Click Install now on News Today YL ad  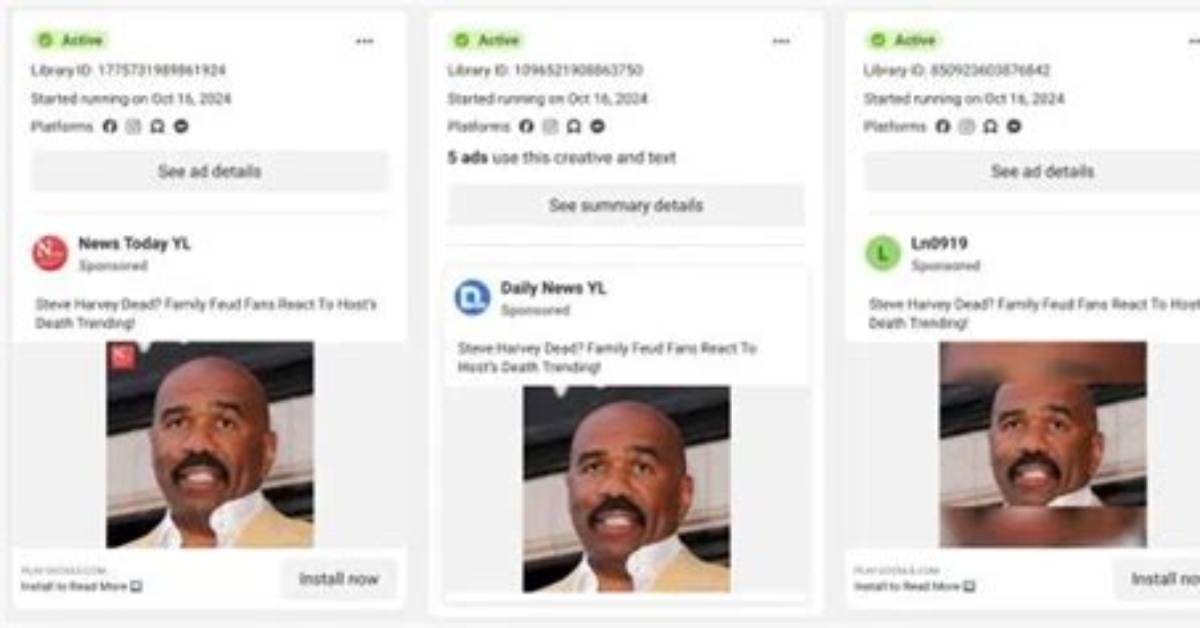click(x=339, y=579)
